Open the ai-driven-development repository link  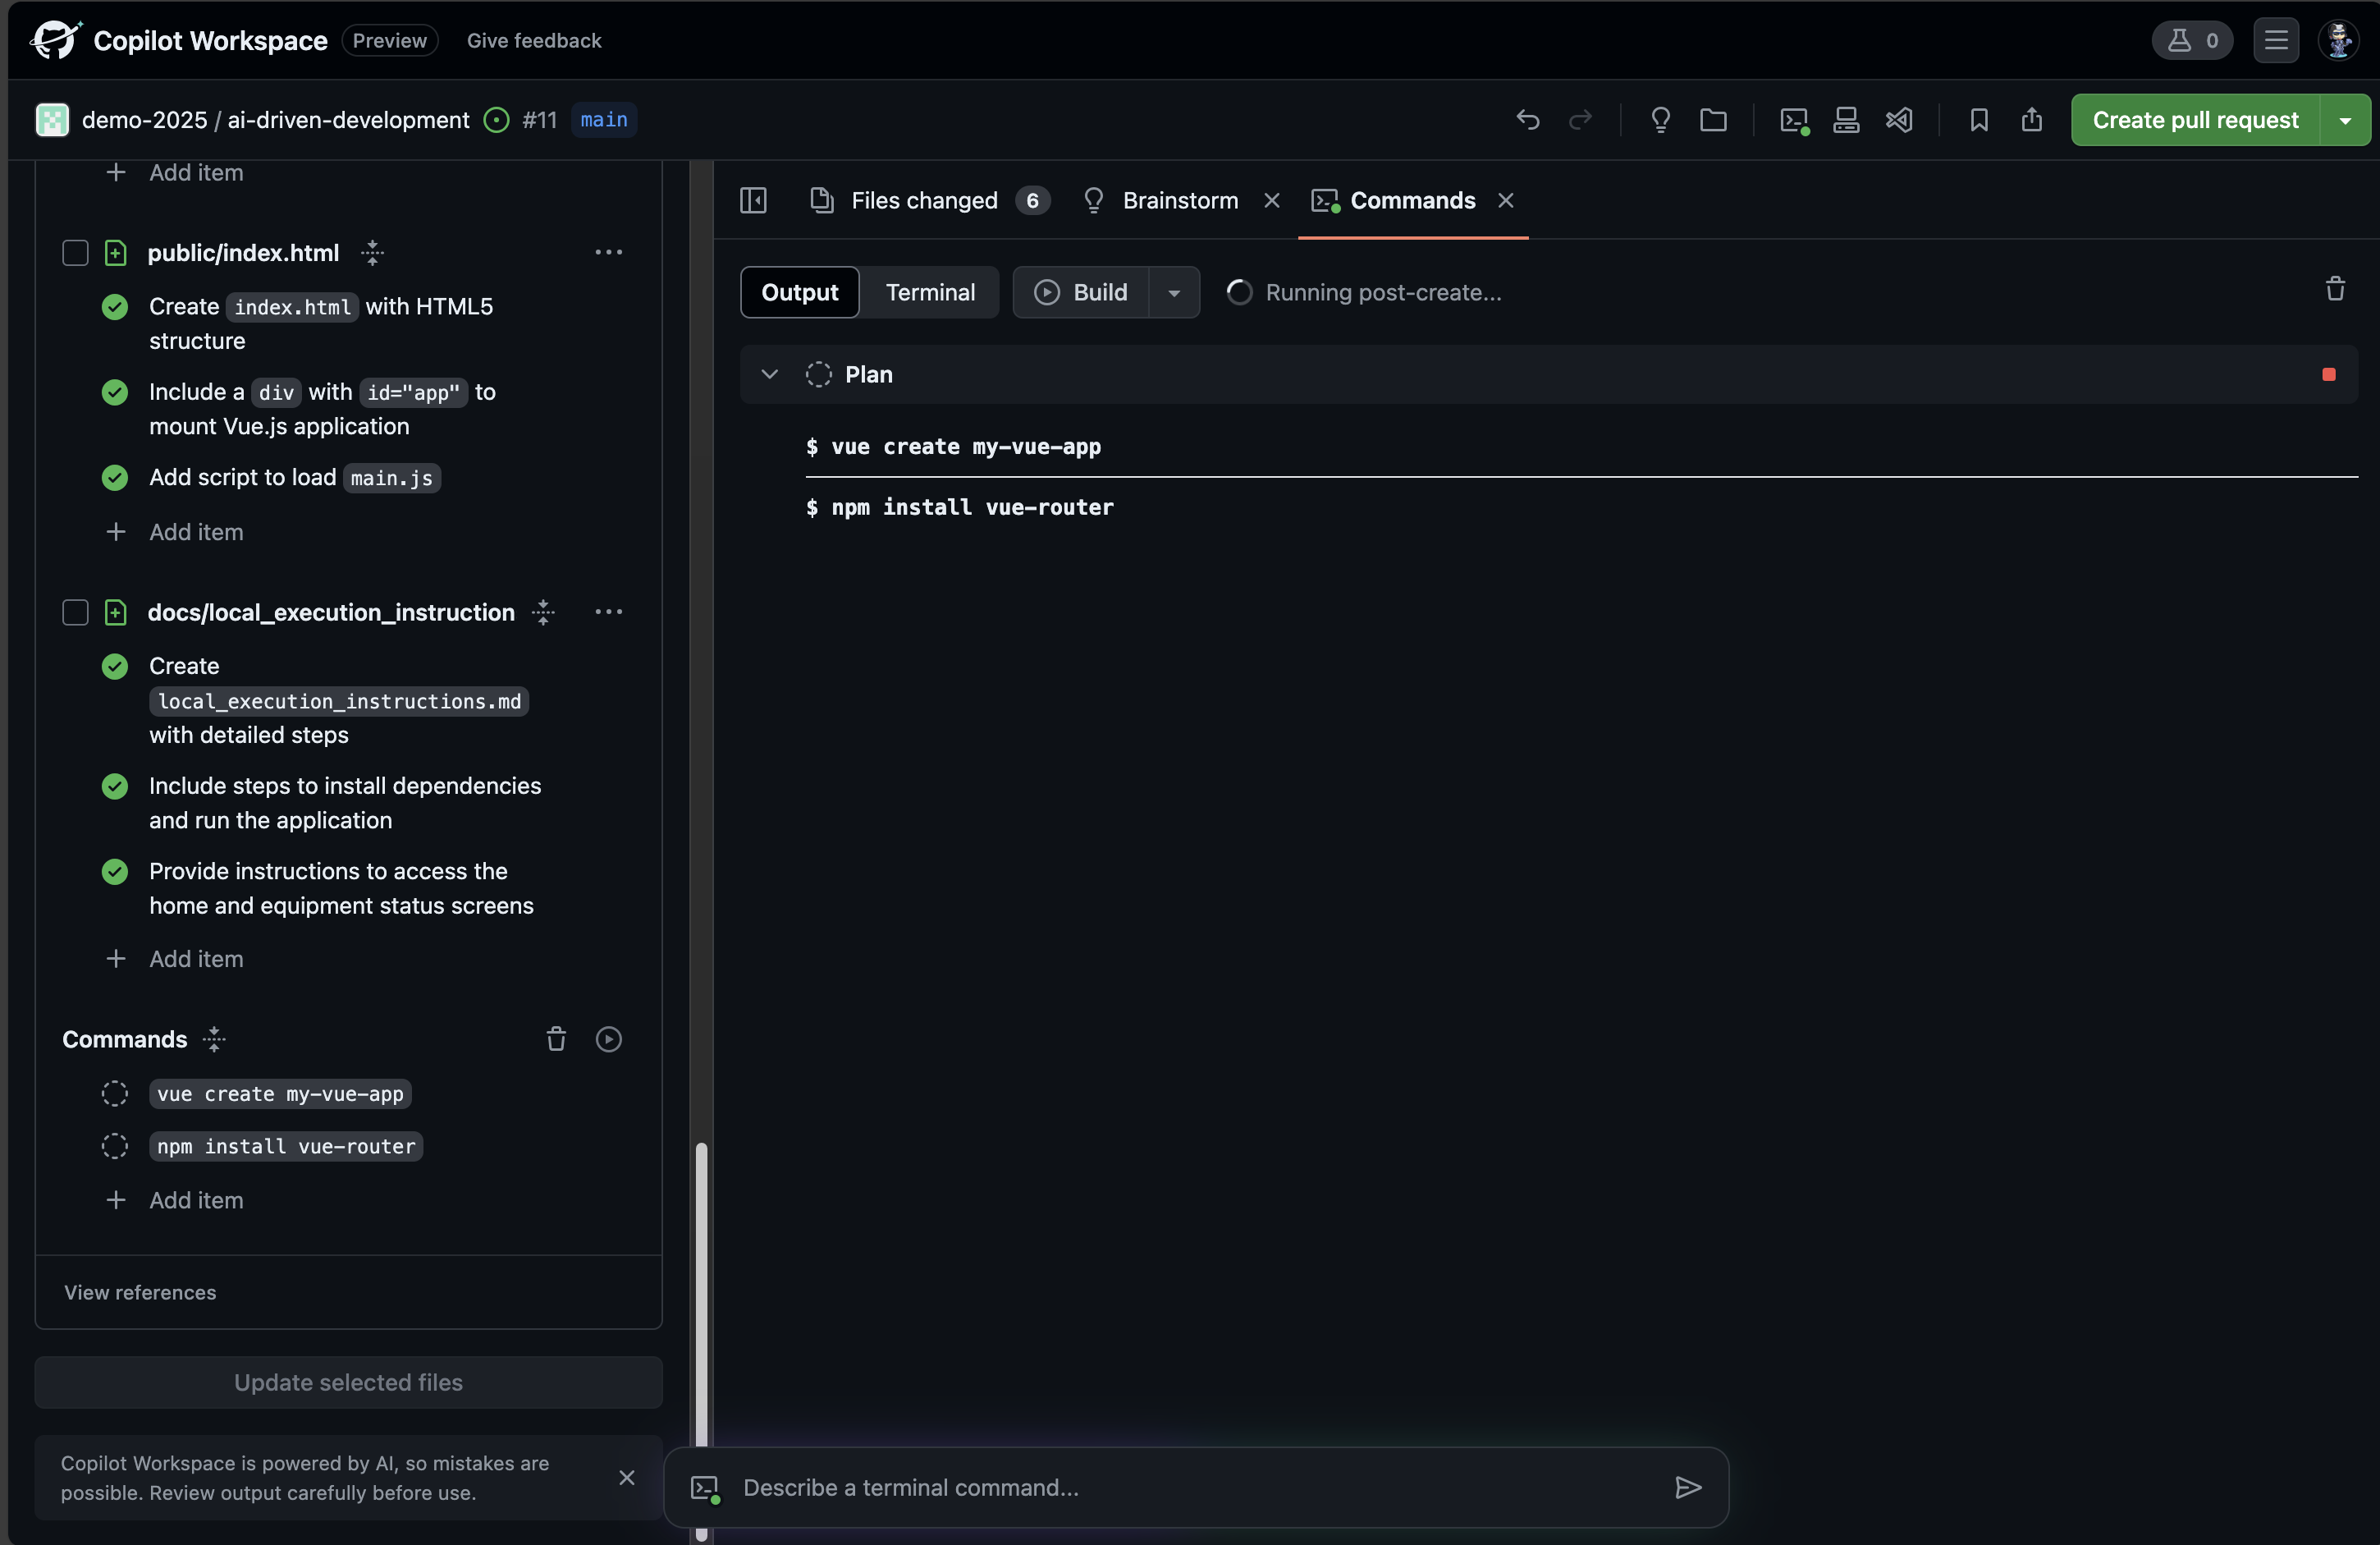[348, 120]
